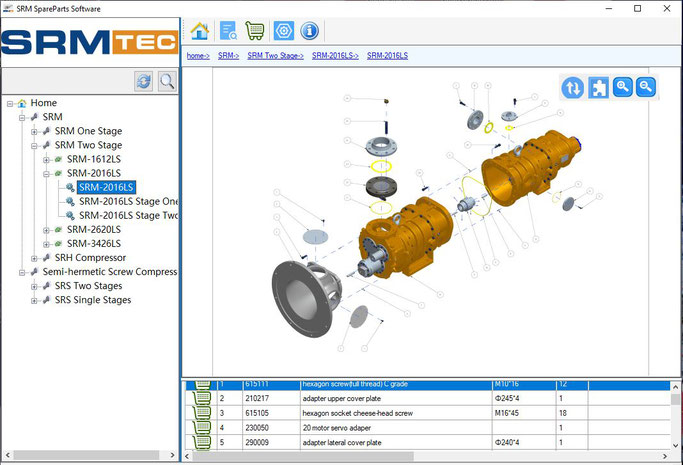
Task: Expand the SRS Two Stages node
Action: (x=34, y=286)
